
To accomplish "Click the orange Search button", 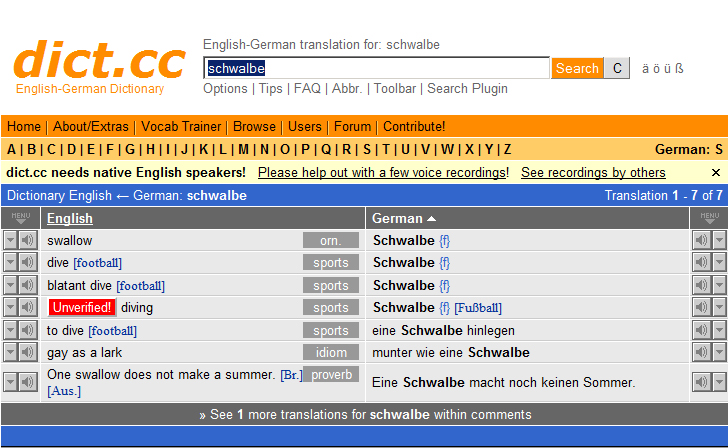I will (577, 68).
